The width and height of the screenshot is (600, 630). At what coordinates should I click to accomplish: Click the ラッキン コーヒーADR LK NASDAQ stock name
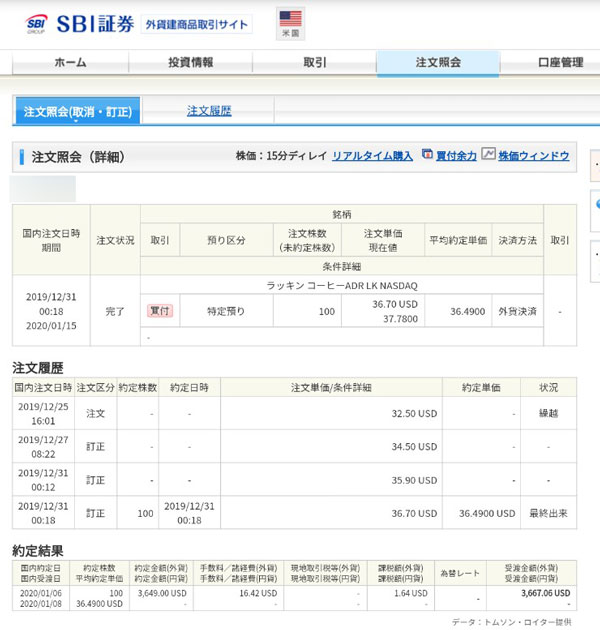click(x=341, y=286)
